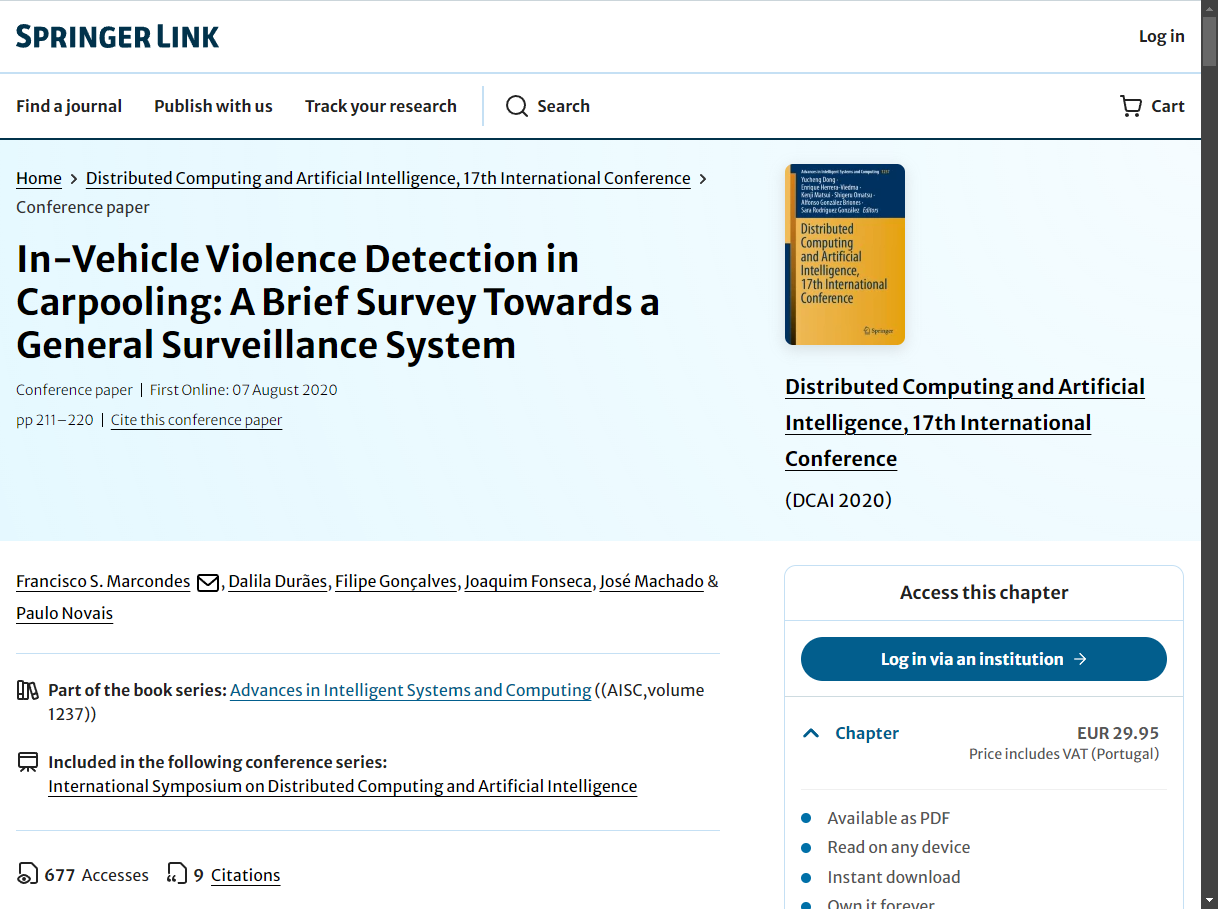The height and width of the screenshot is (909, 1218).
Task: Click the accesses eye icon
Action: 28,875
